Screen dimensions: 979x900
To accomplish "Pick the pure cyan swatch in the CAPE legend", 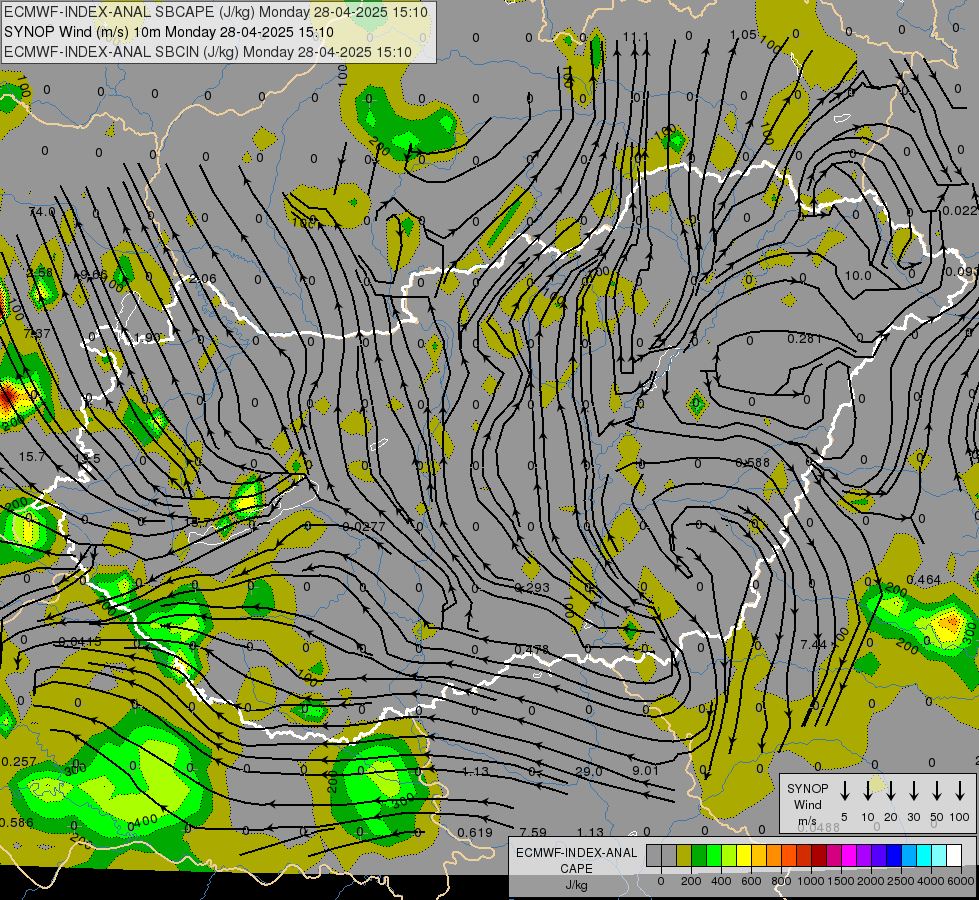I will pyautogui.click(x=924, y=855).
